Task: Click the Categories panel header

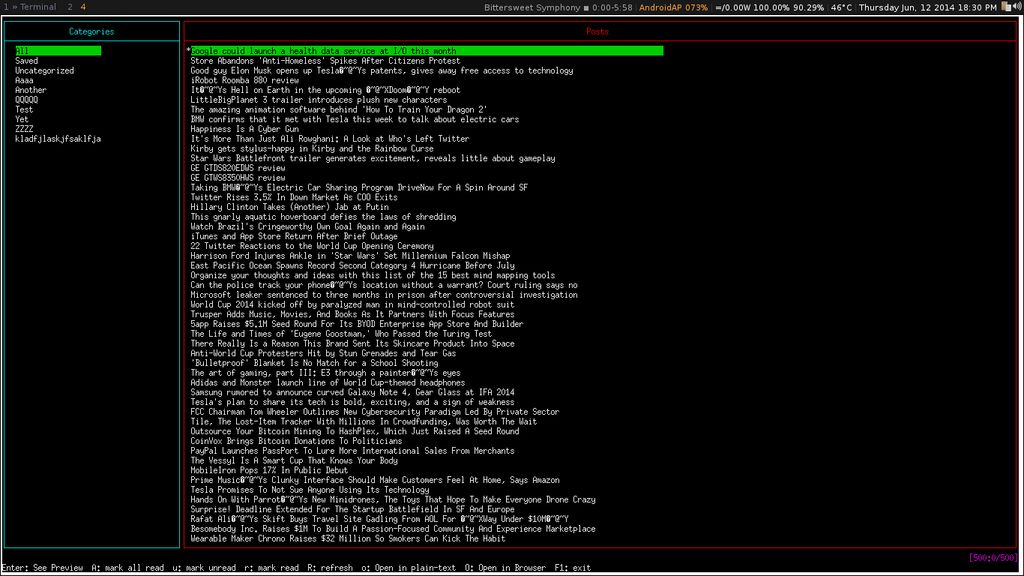Action: point(91,31)
